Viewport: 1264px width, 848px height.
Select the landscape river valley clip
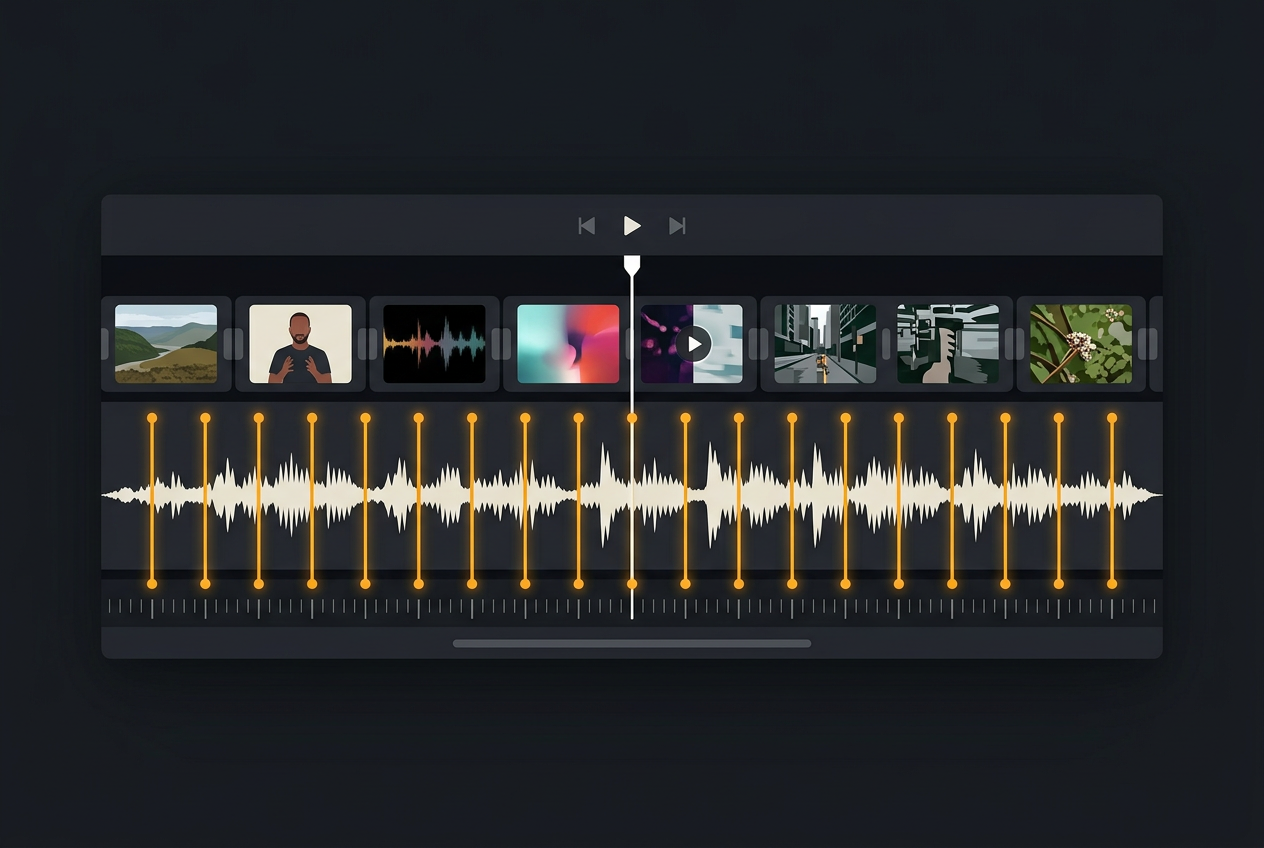(x=166, y=344)
